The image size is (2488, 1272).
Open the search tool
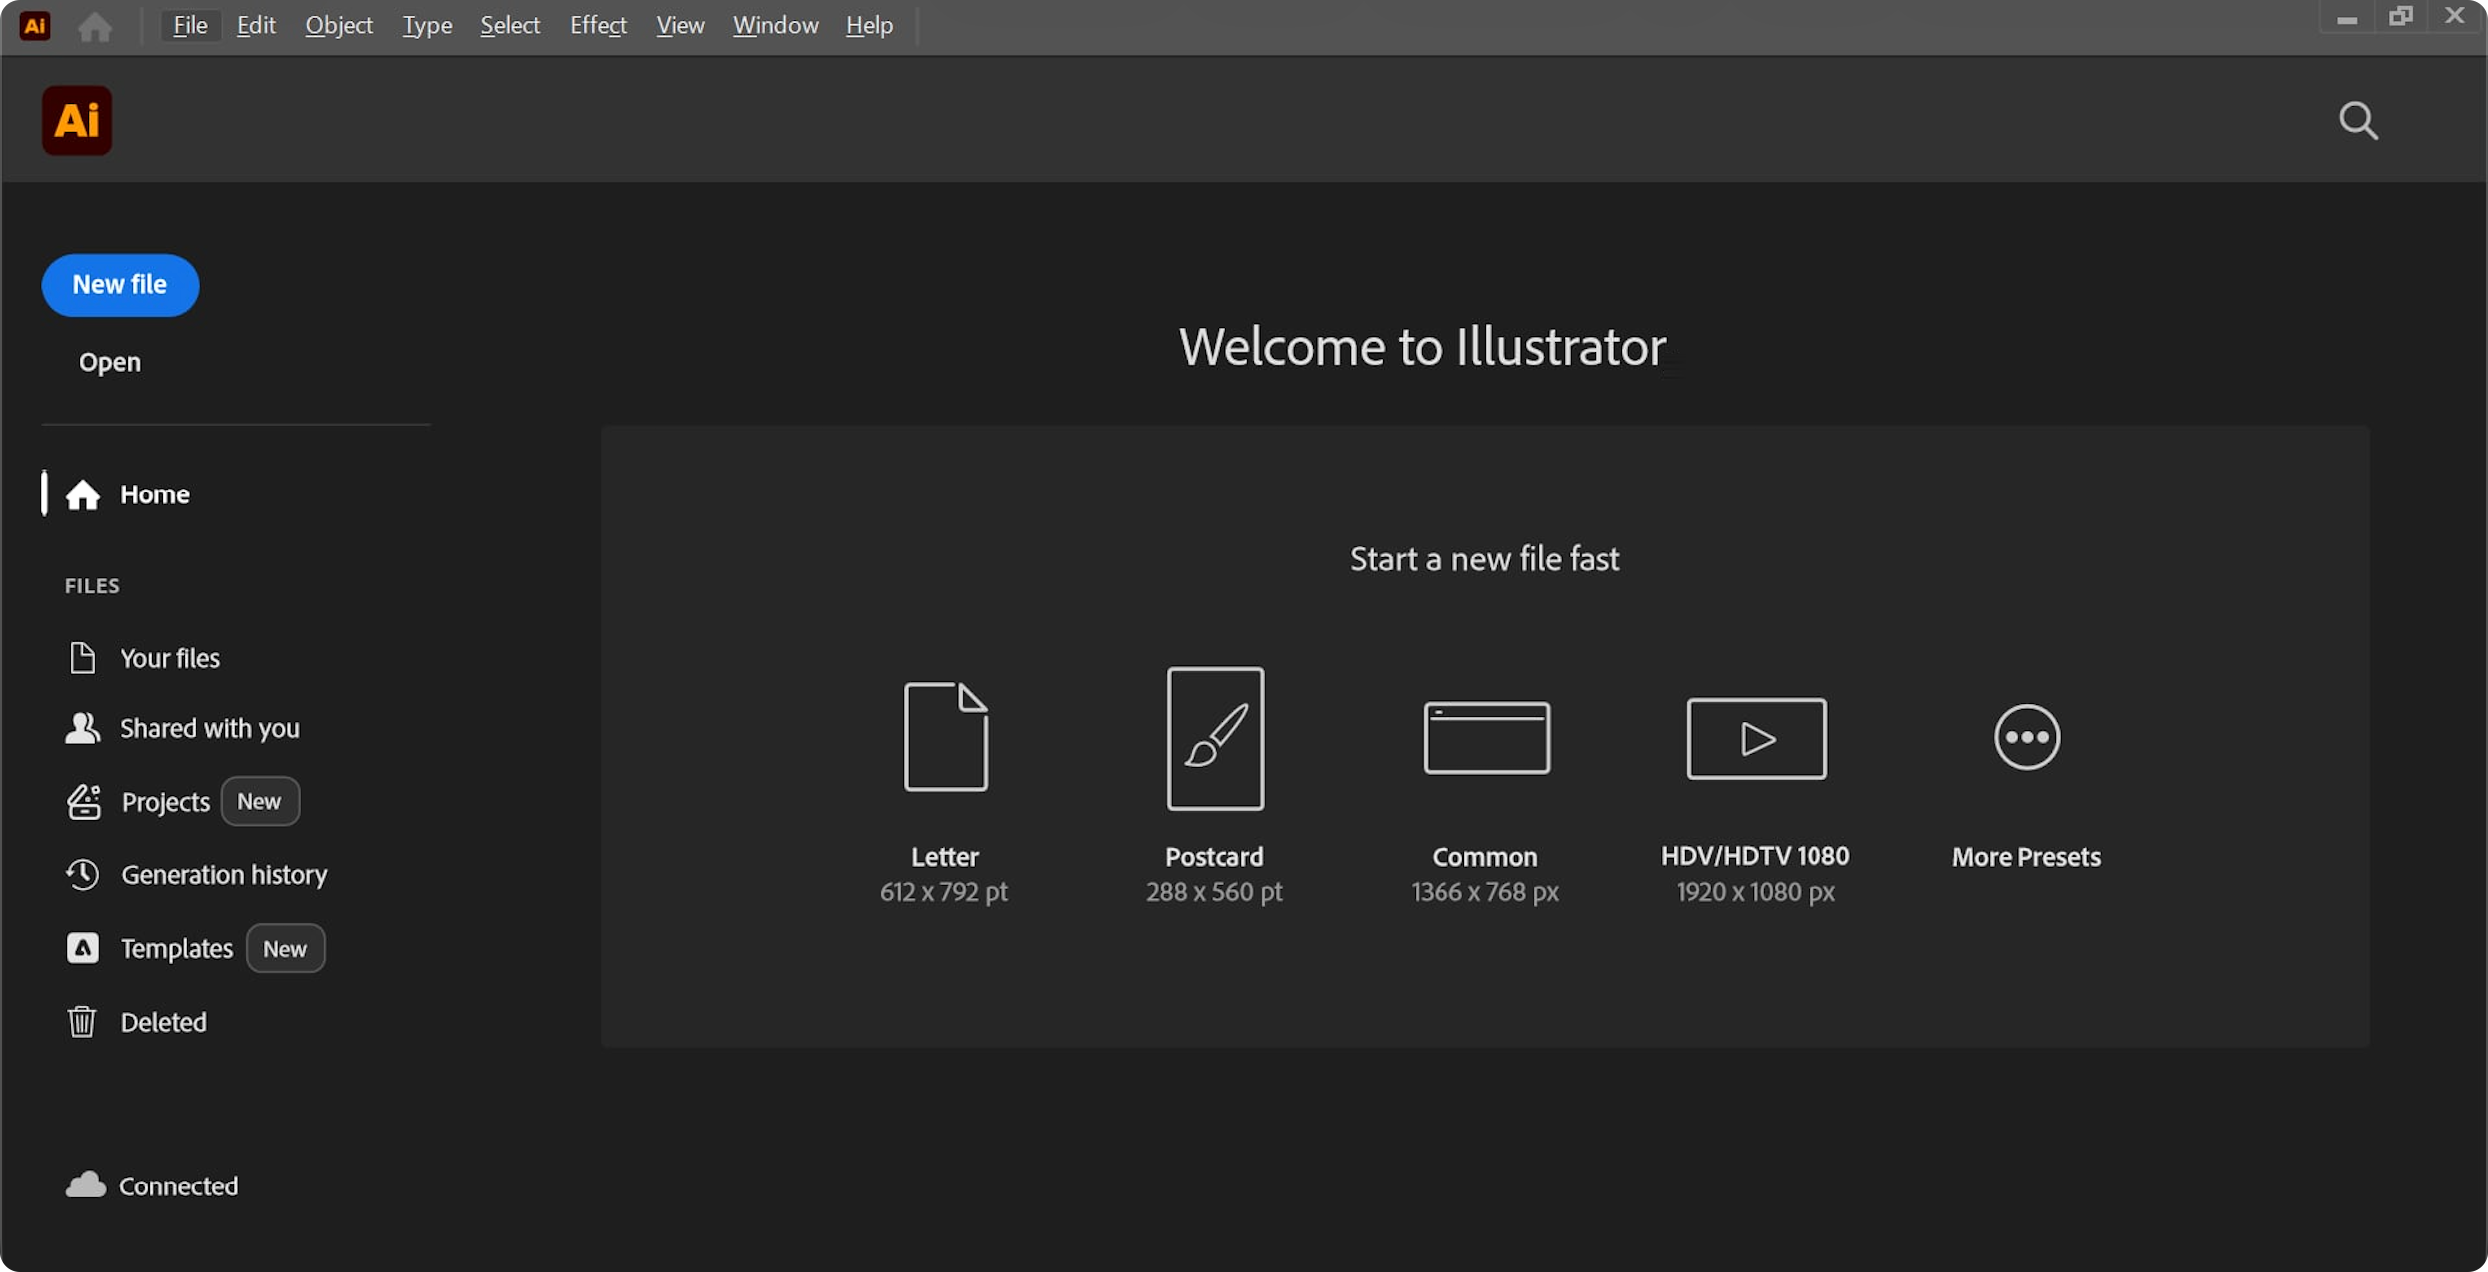click(2358, 121)
